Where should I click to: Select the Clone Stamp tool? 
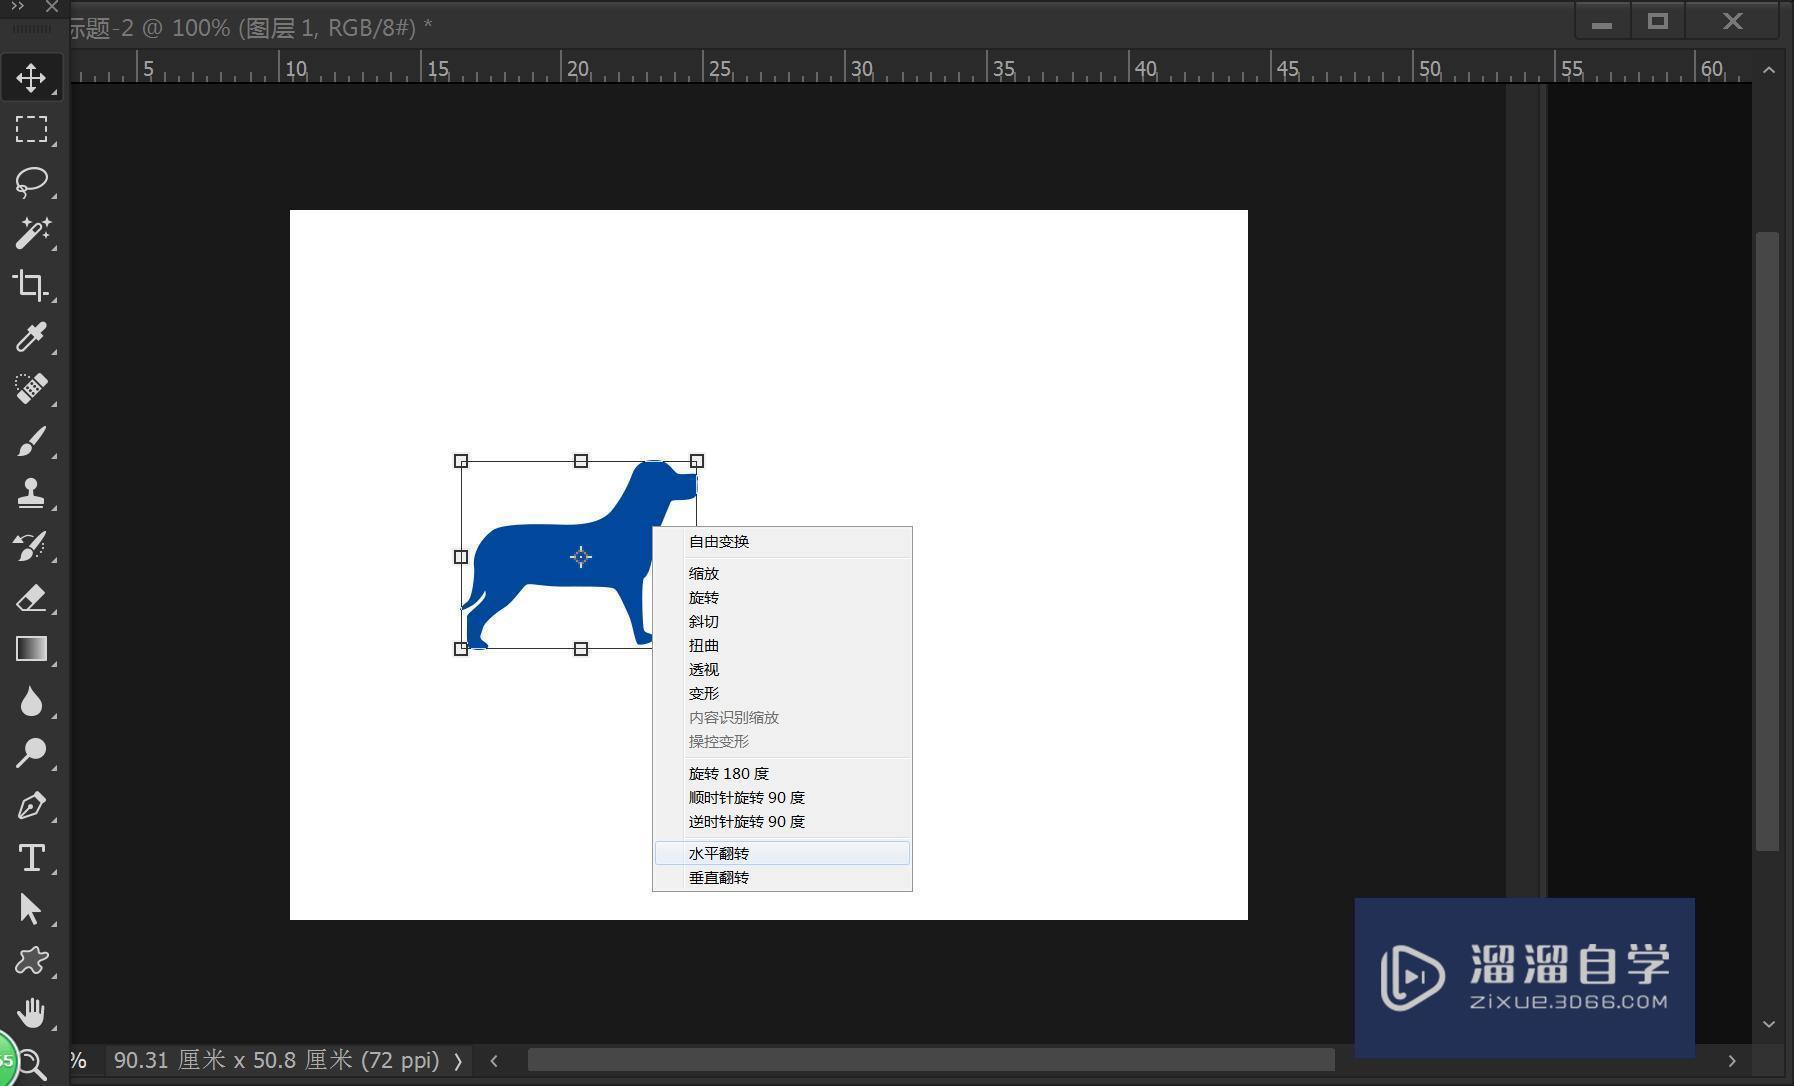tap(33, 493)
